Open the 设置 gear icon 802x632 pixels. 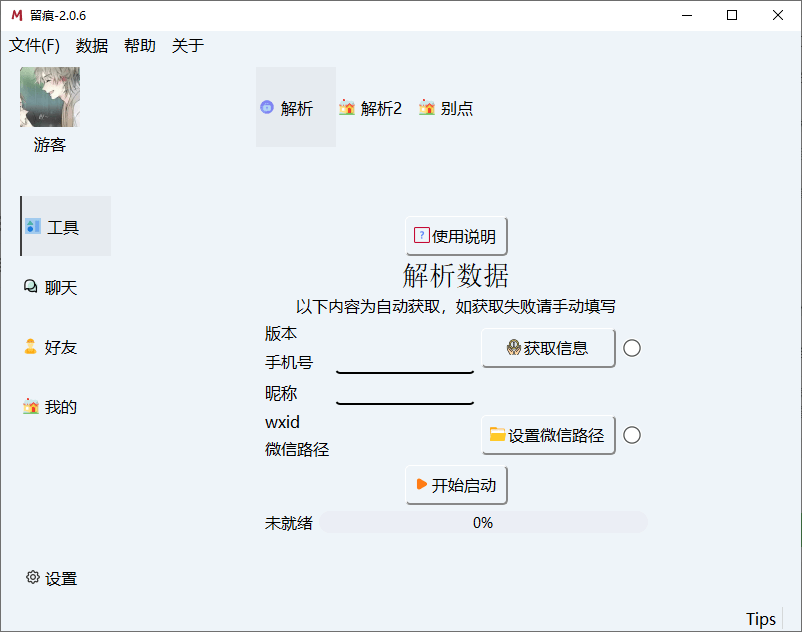click(x=31, y=577)
